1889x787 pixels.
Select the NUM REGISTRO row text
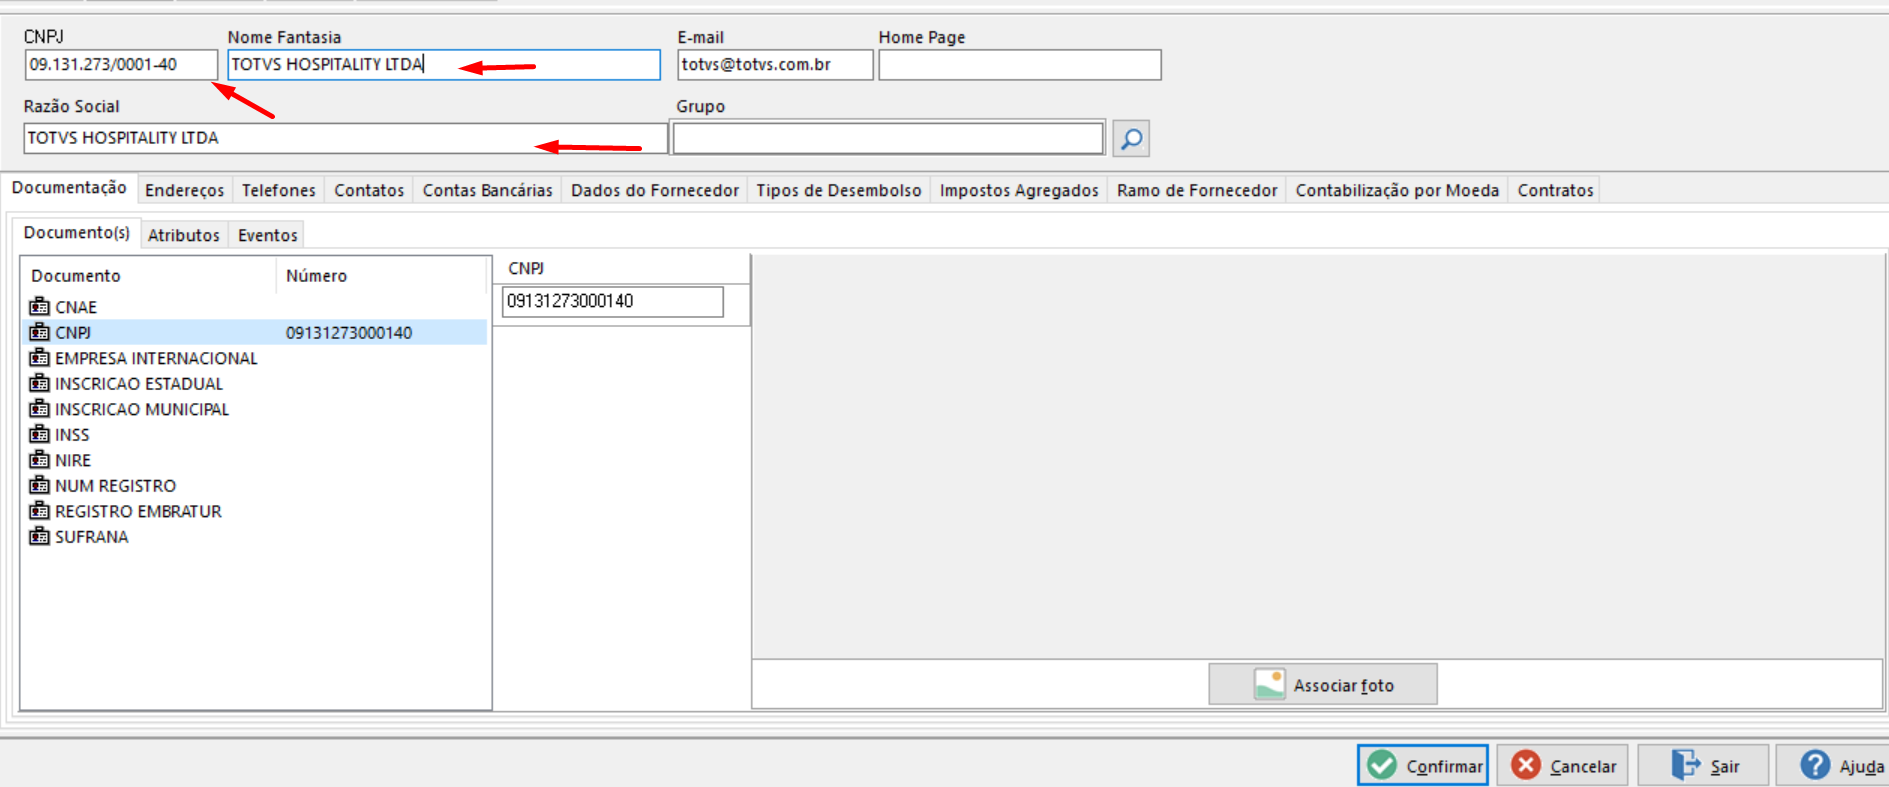pos(115,486)
